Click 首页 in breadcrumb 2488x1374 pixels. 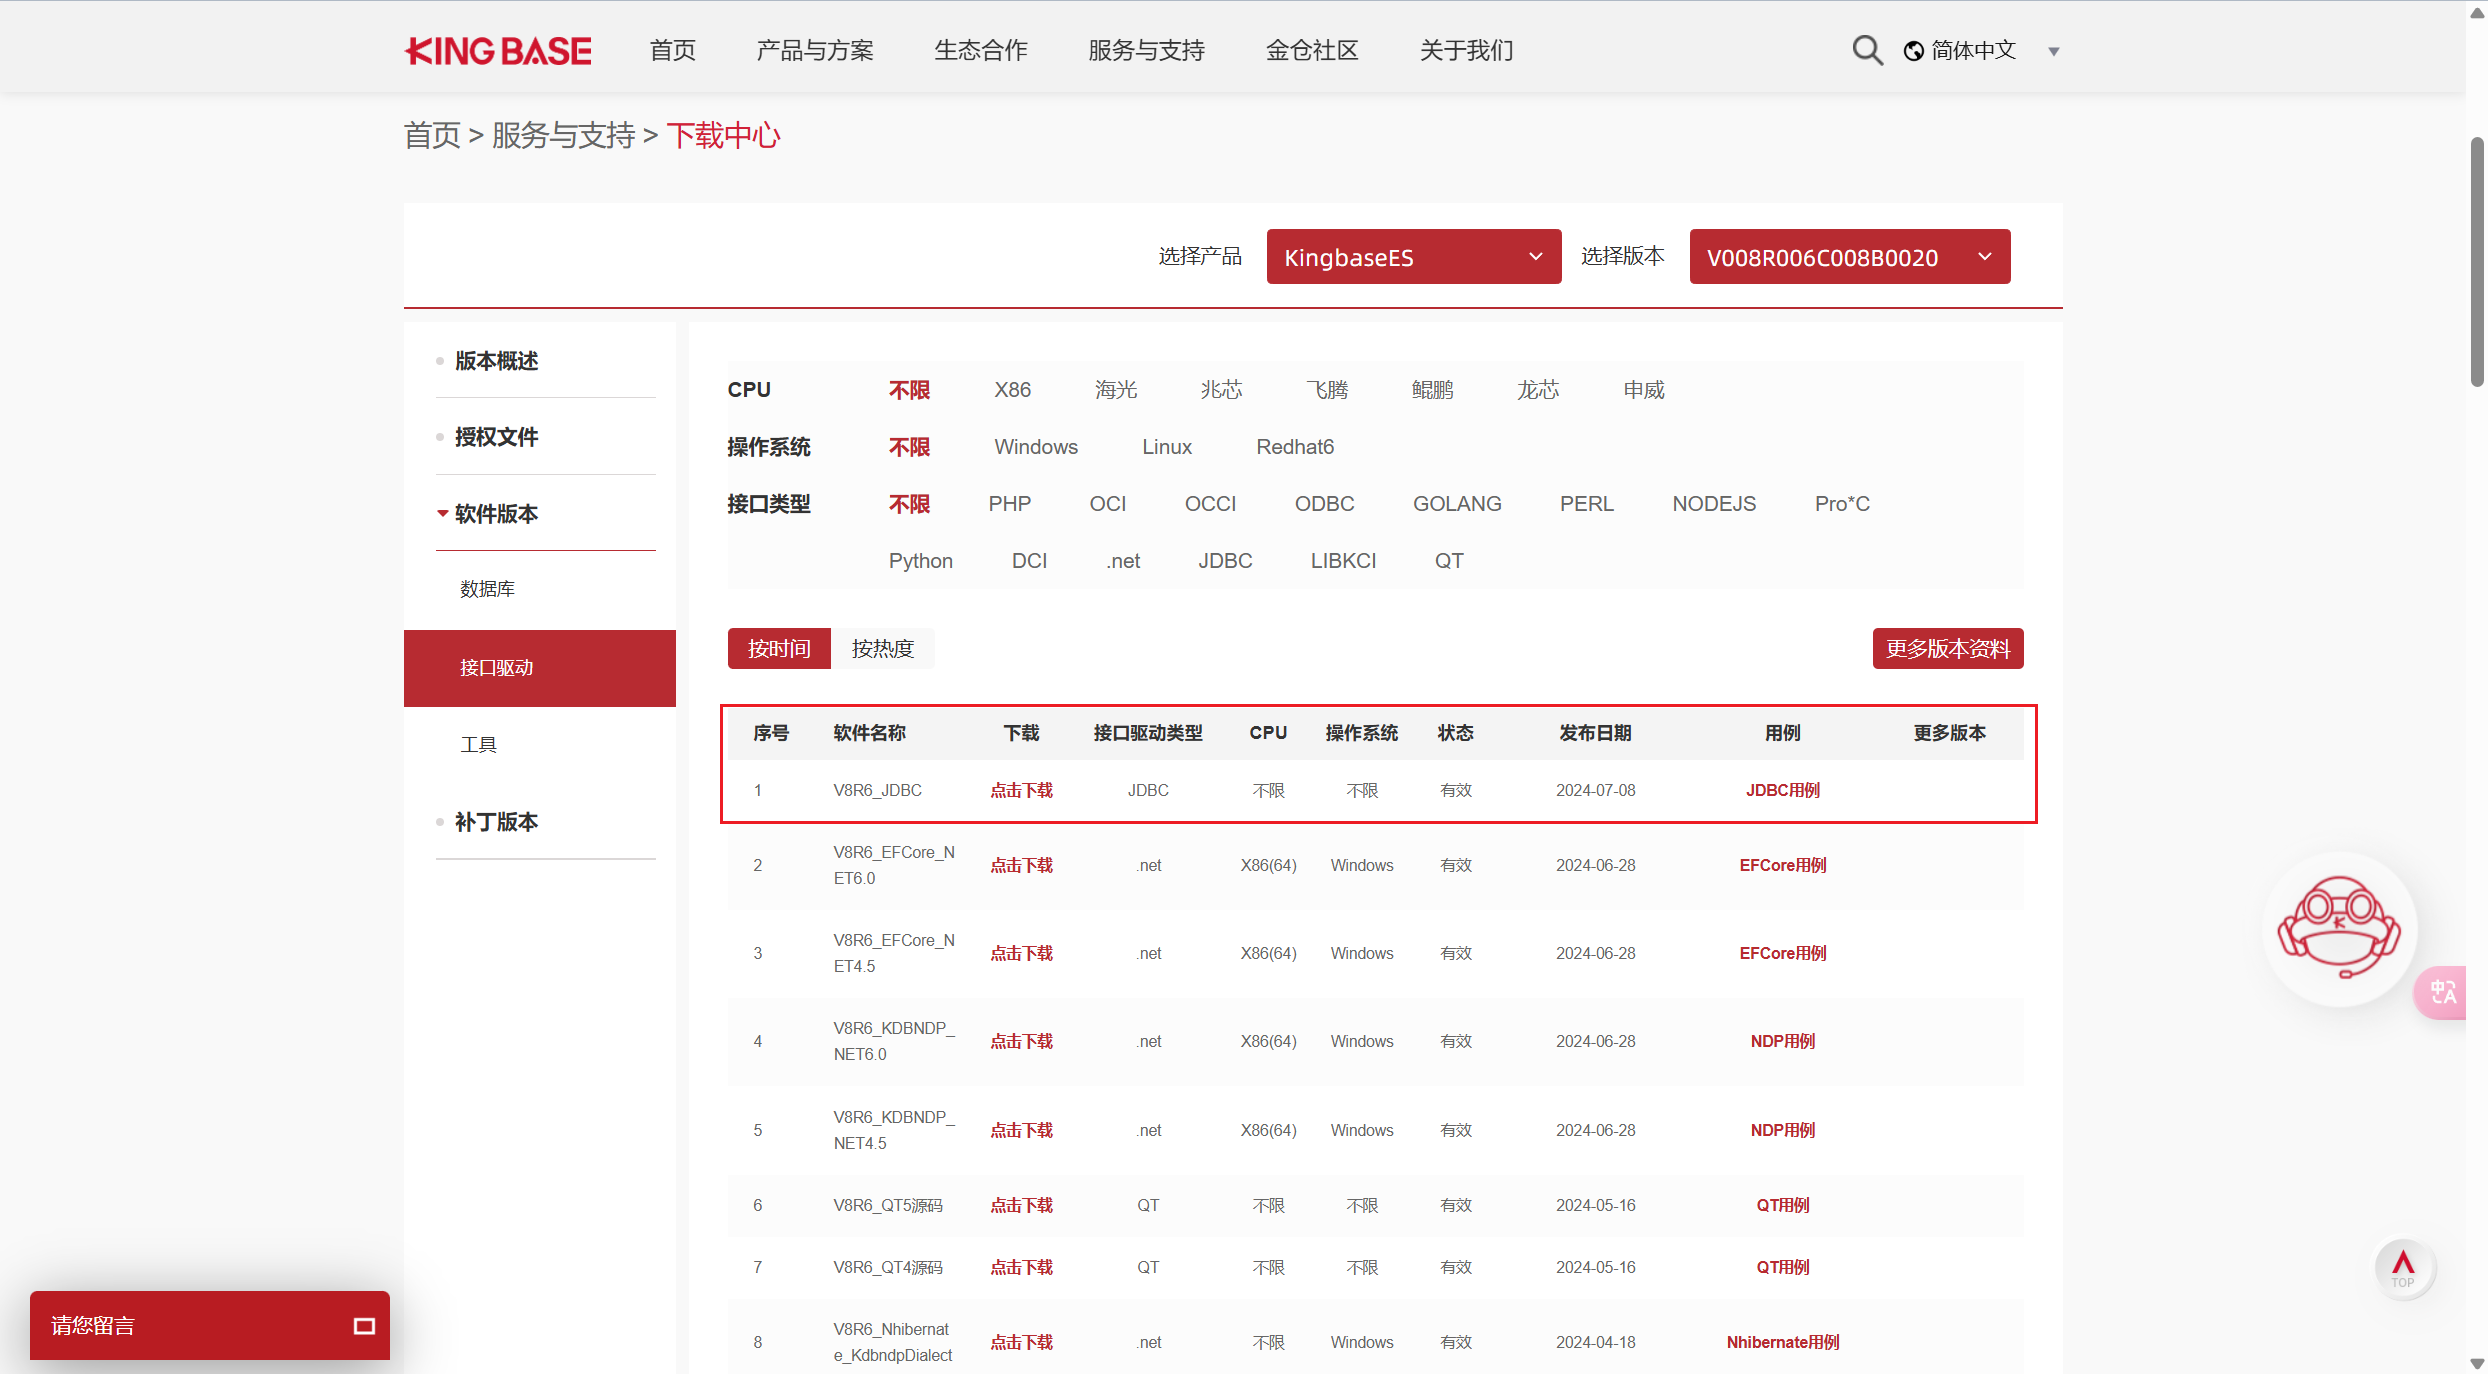coord(432,135)
